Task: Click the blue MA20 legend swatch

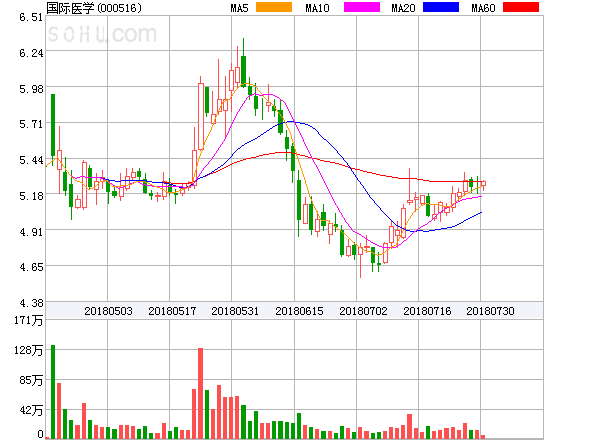Action: point(441,7)
